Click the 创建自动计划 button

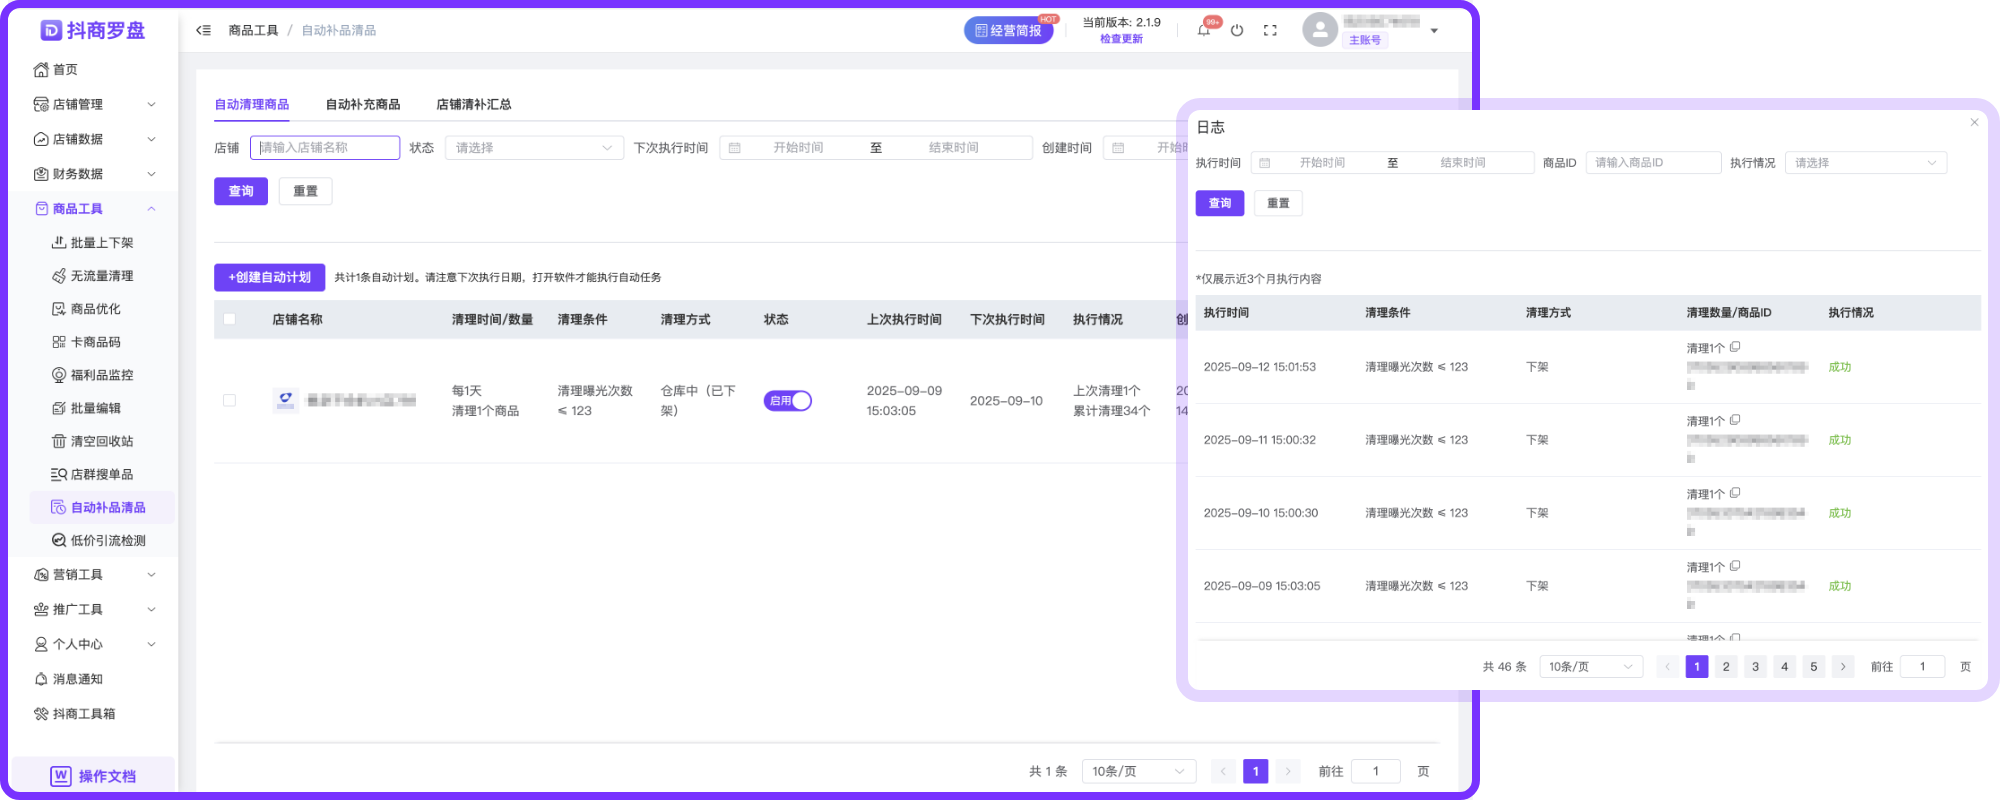(270, 278)
